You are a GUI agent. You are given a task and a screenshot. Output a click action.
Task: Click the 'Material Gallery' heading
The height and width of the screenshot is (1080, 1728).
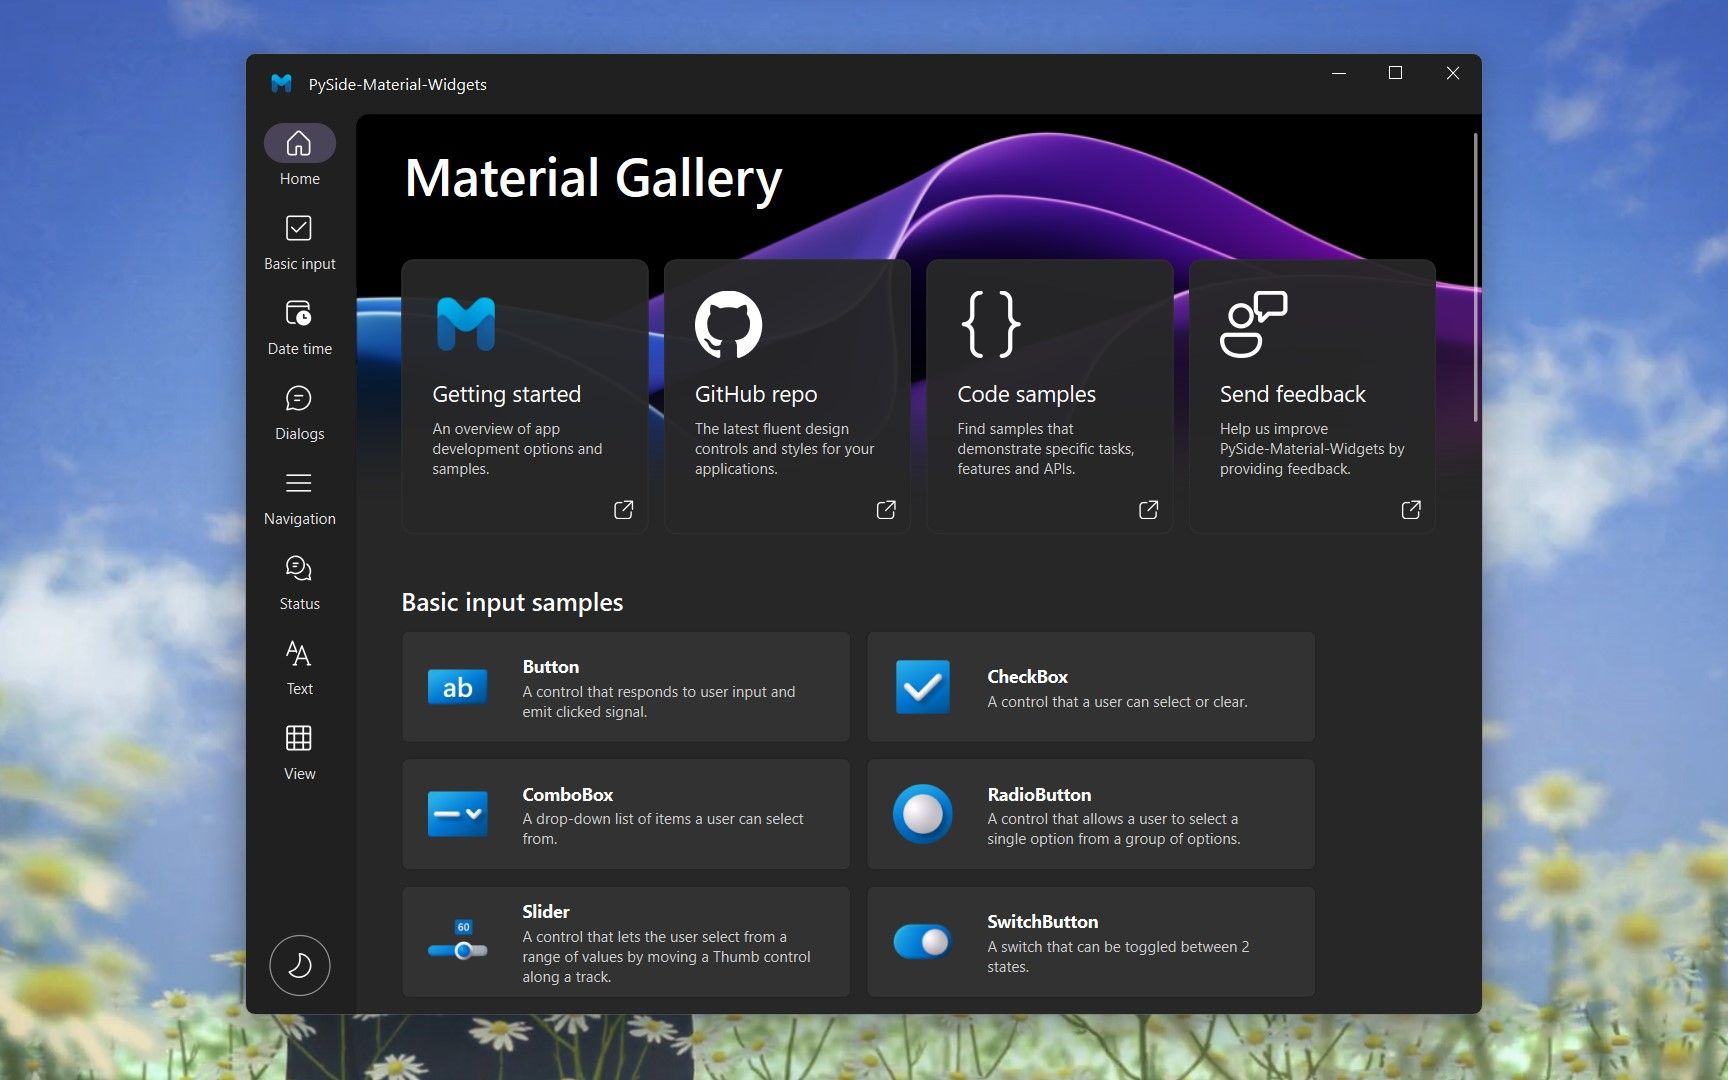click(593, 180)
